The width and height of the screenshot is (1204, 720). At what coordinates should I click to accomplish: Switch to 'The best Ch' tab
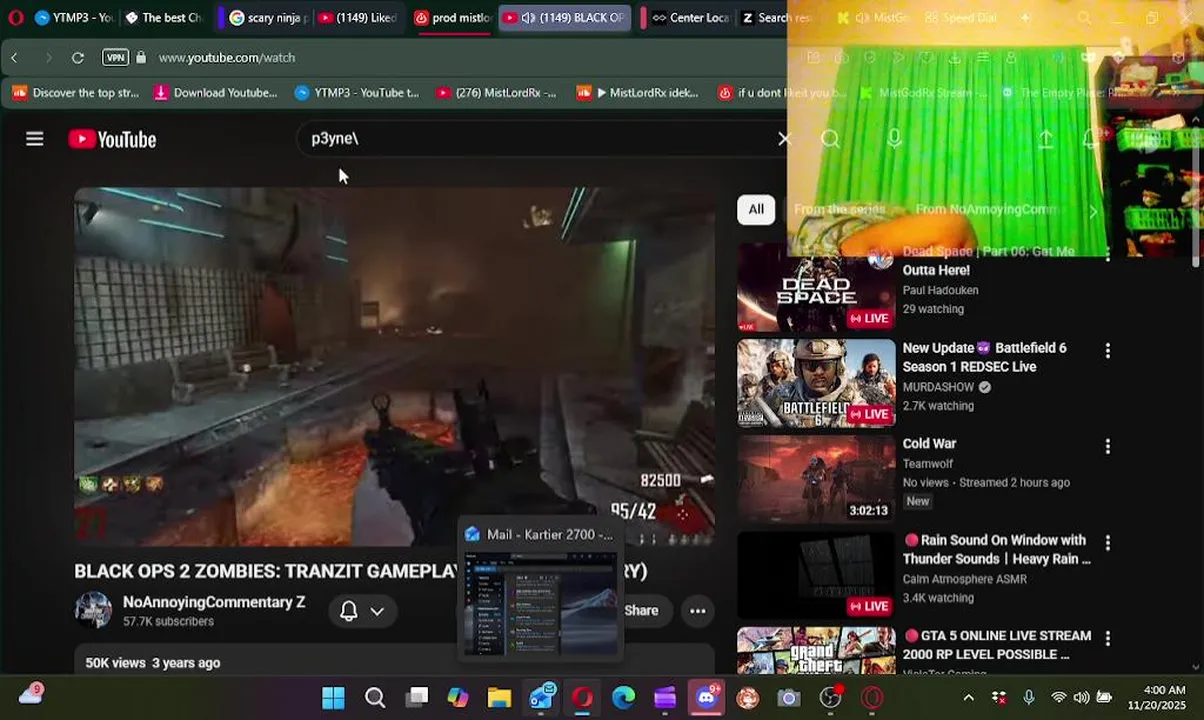click(x=162, y=18)
